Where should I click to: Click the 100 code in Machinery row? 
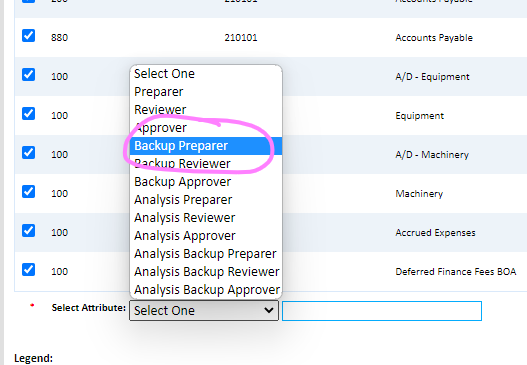(59, 193)
